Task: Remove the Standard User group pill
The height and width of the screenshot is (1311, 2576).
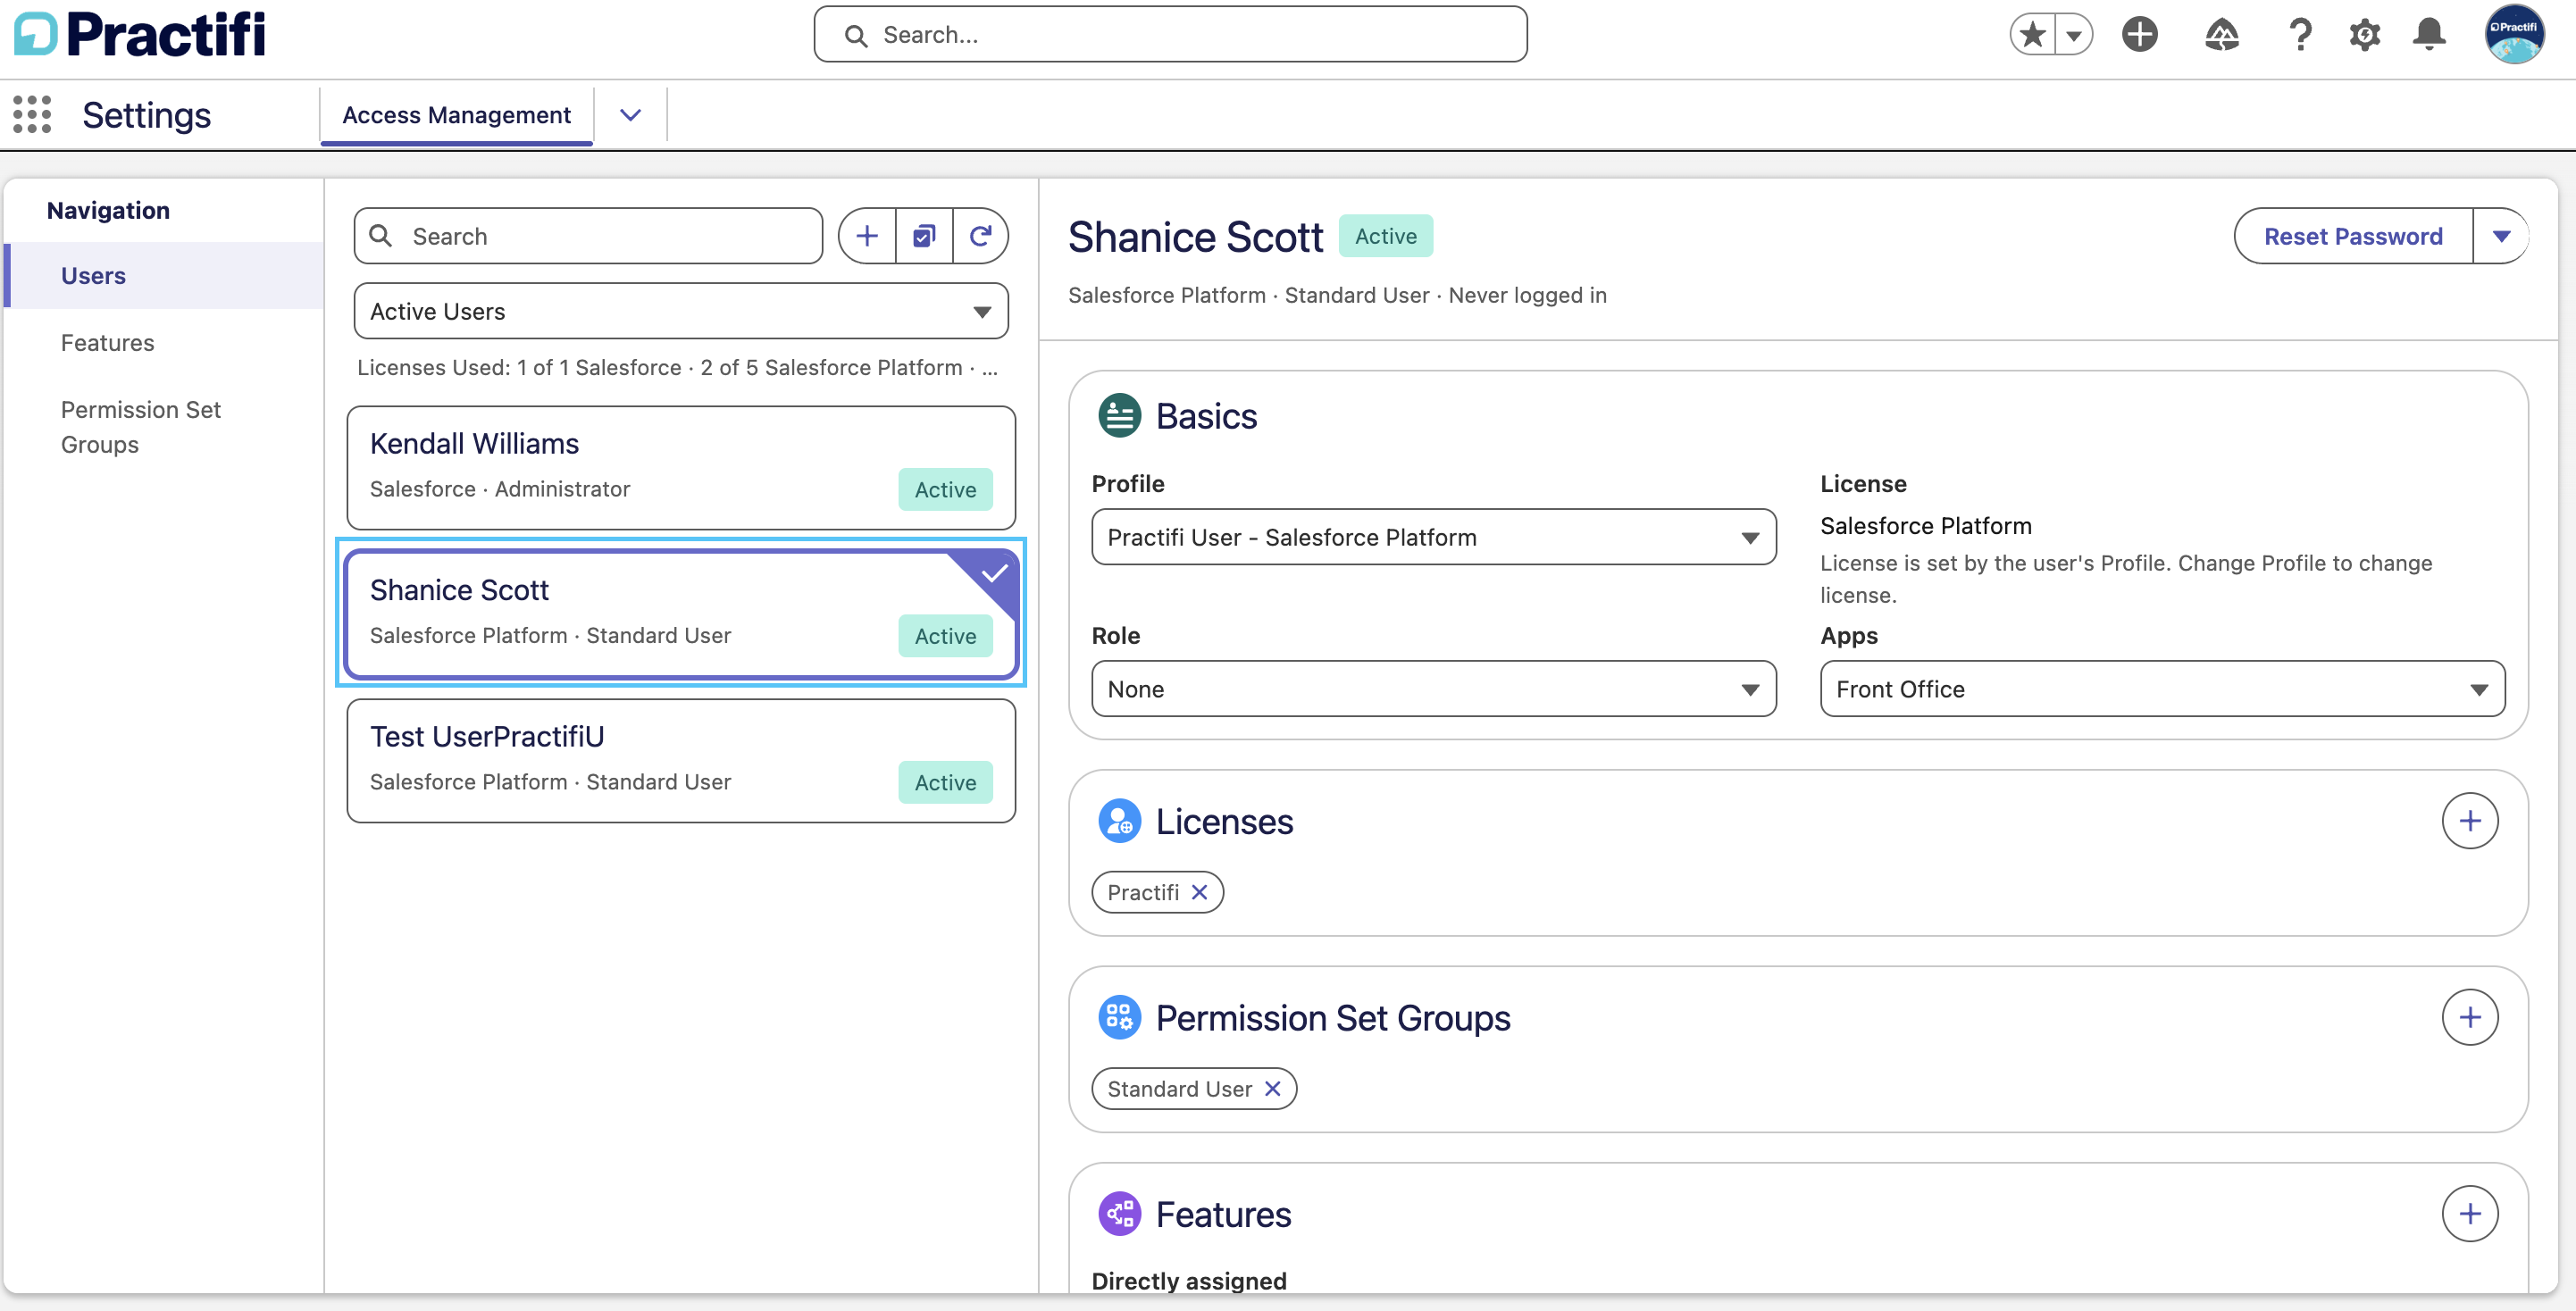Action: tap(1272, 1088)
